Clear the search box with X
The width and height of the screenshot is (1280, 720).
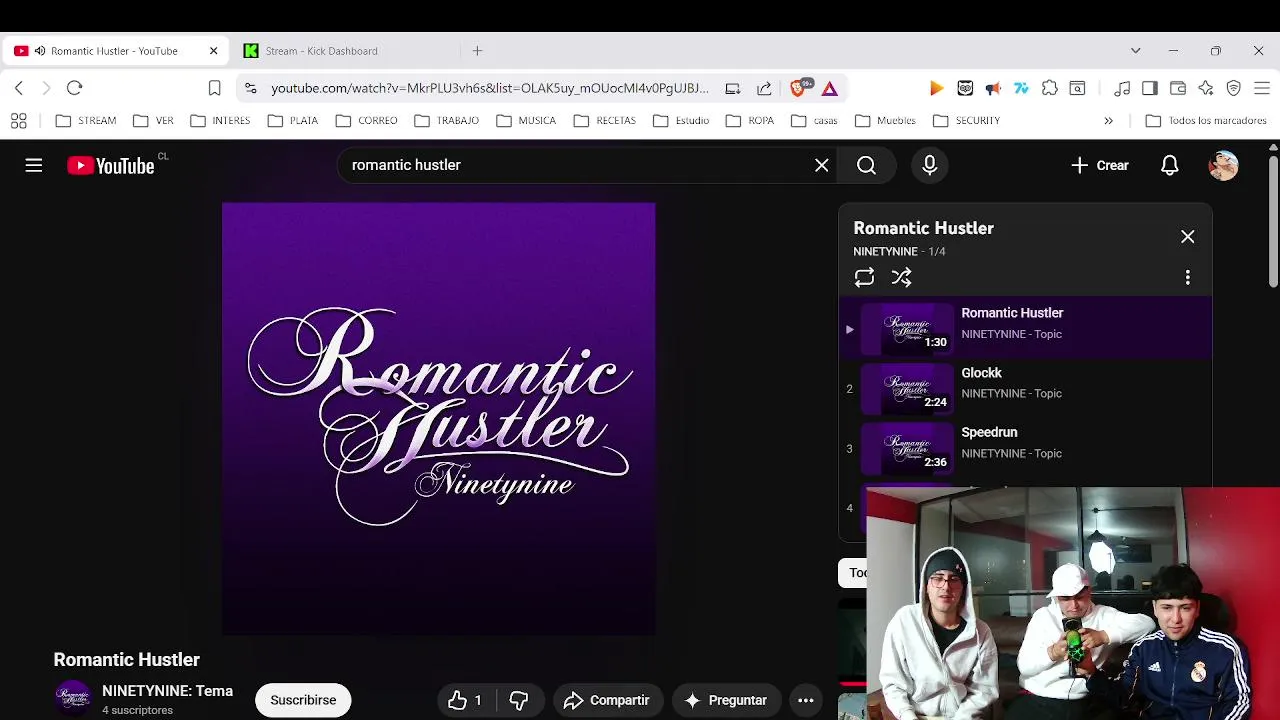coord(822,165)
